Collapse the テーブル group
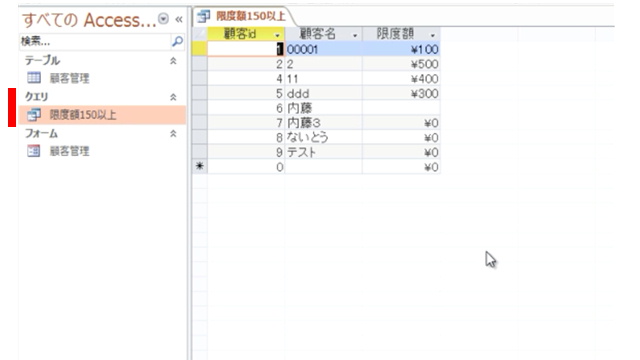 [x=173, y=61]
